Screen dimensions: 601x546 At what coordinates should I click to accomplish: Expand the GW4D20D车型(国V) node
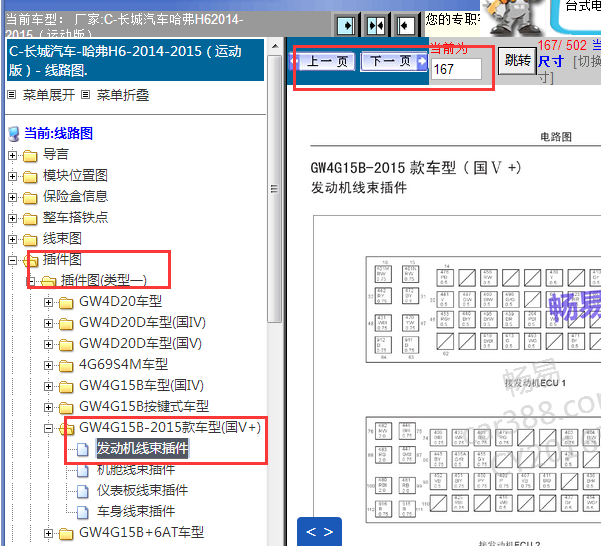click(x=48, y=344)
